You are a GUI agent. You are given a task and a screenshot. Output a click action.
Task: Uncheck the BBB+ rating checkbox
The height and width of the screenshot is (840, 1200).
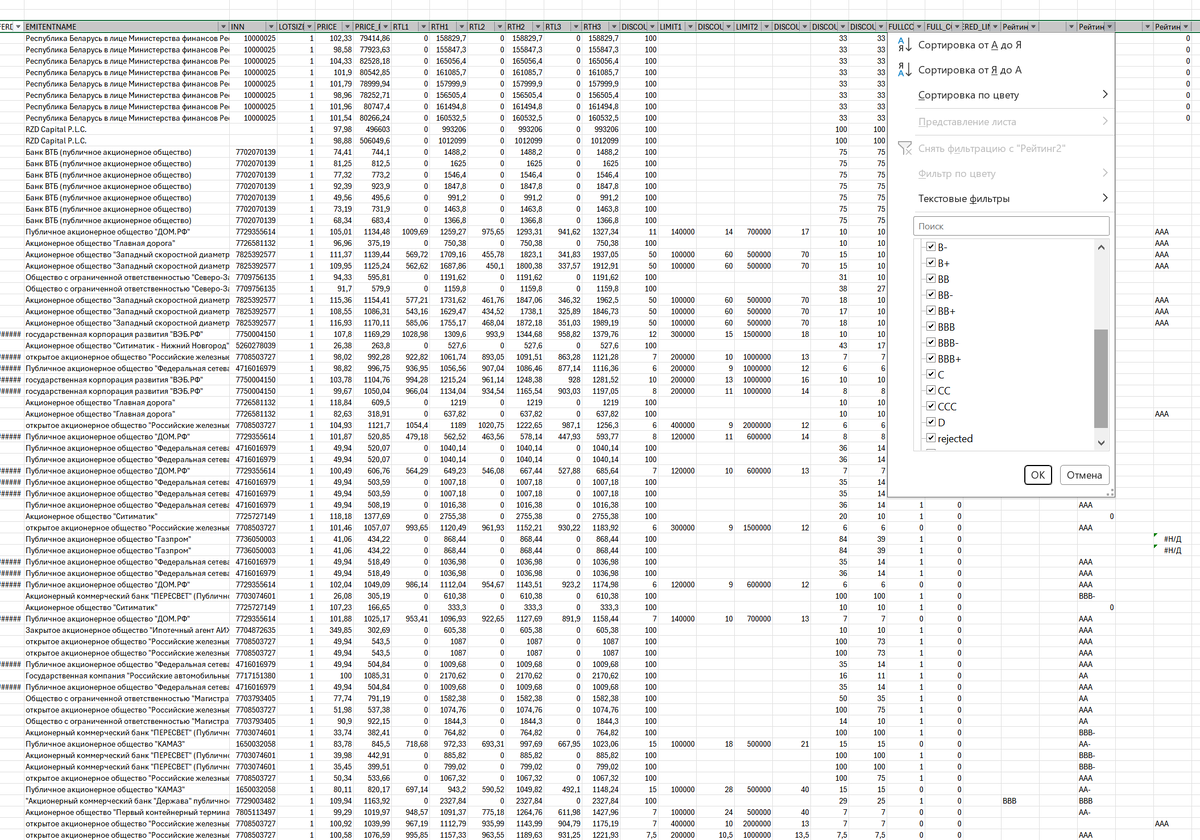931,359
